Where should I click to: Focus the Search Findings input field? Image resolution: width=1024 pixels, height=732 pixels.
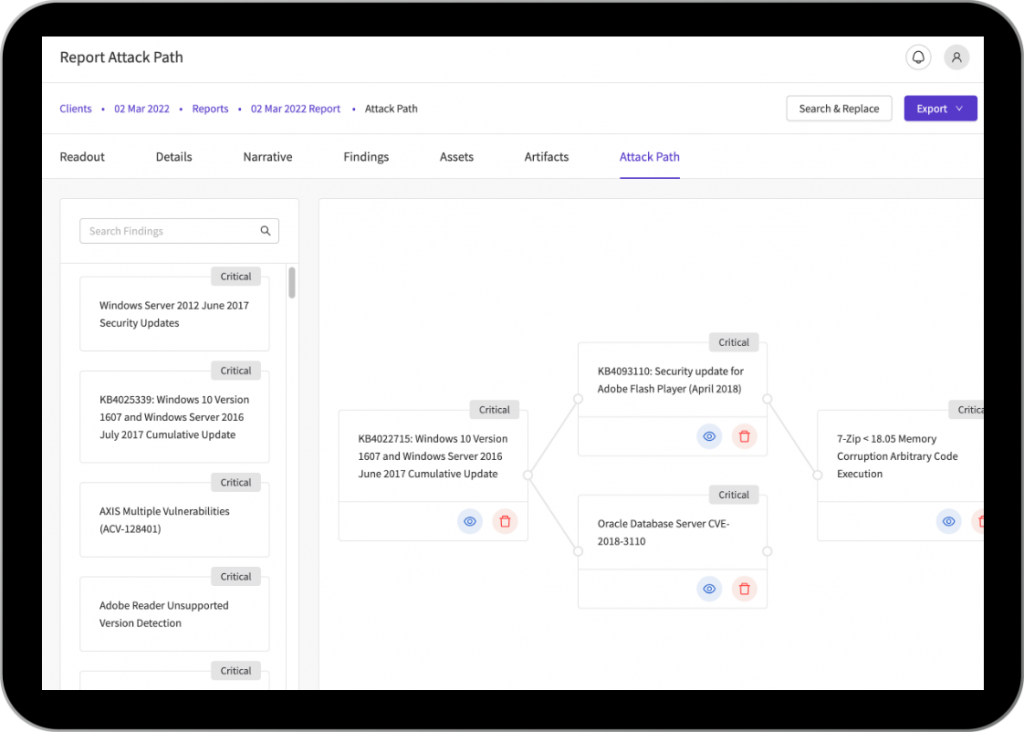170,231
